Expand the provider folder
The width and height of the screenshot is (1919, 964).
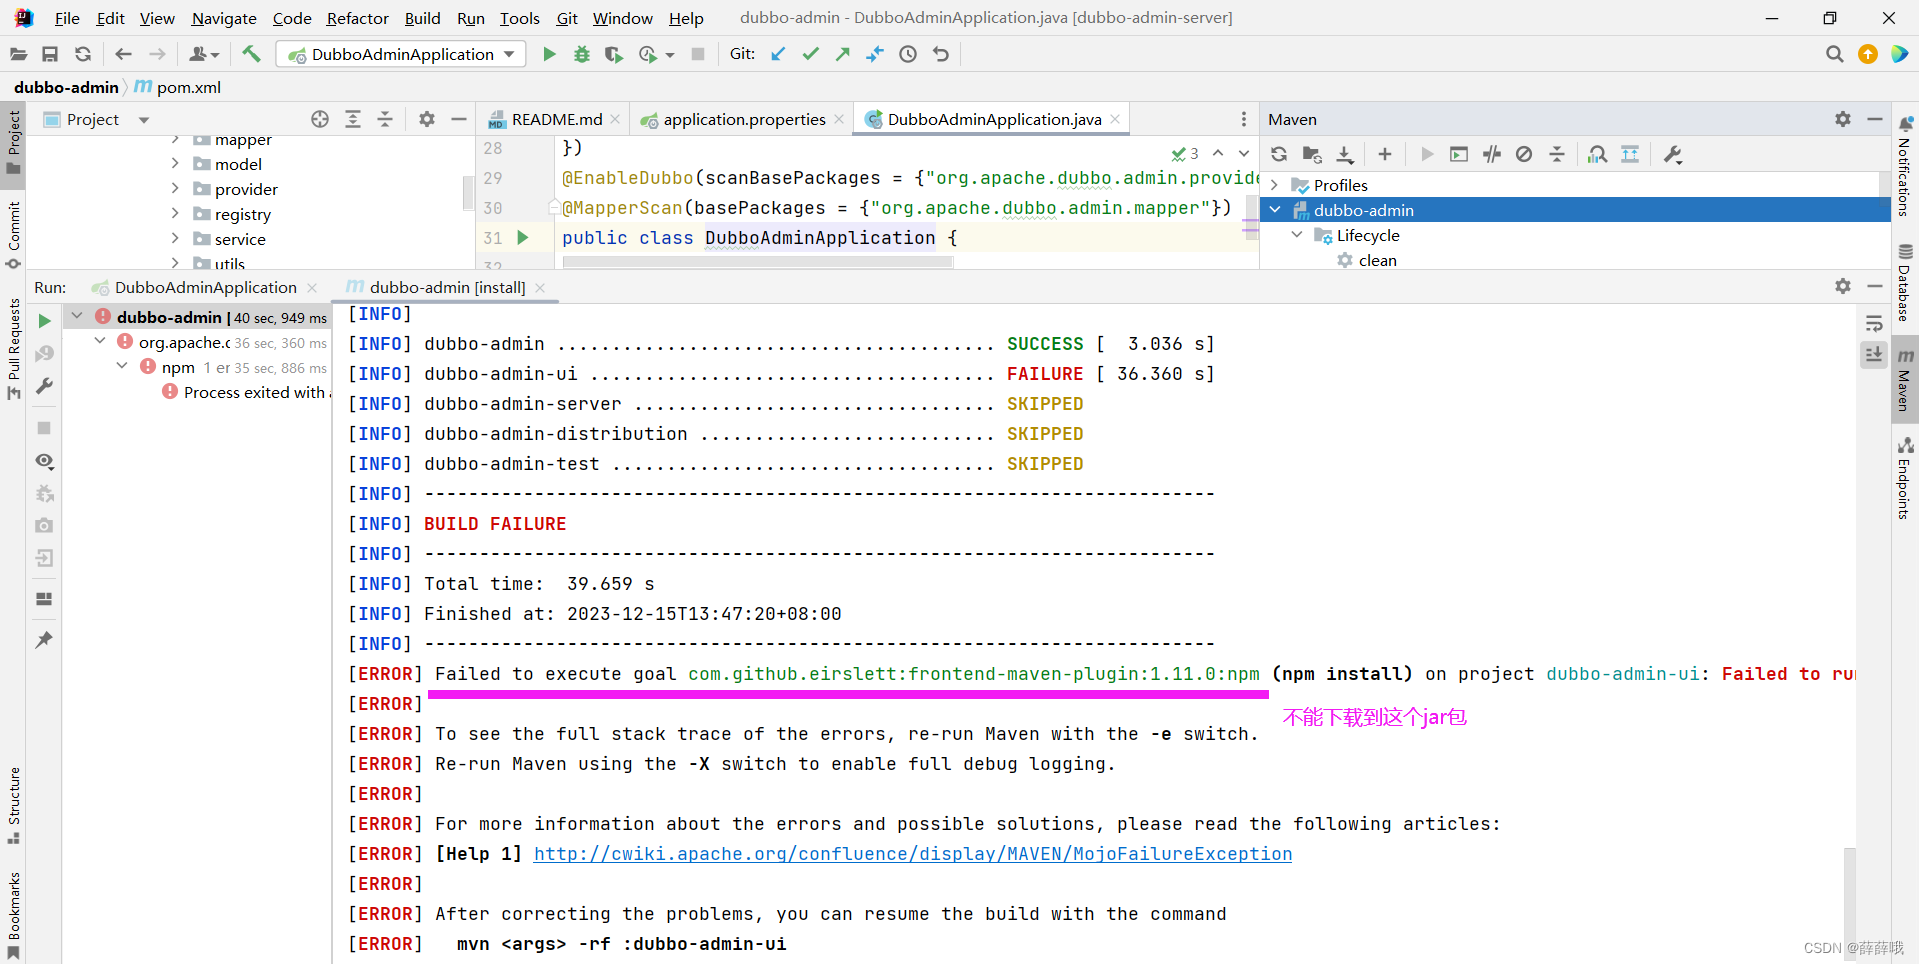(175, 188)
